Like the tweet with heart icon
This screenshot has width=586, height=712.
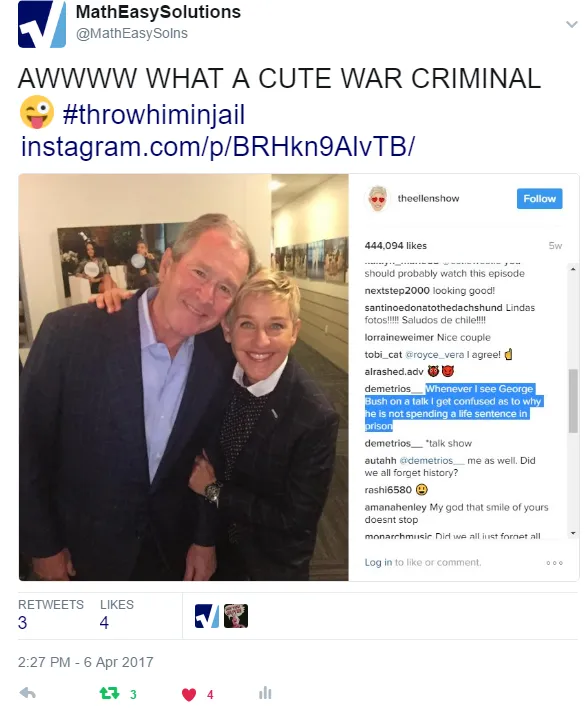(189, 694)
